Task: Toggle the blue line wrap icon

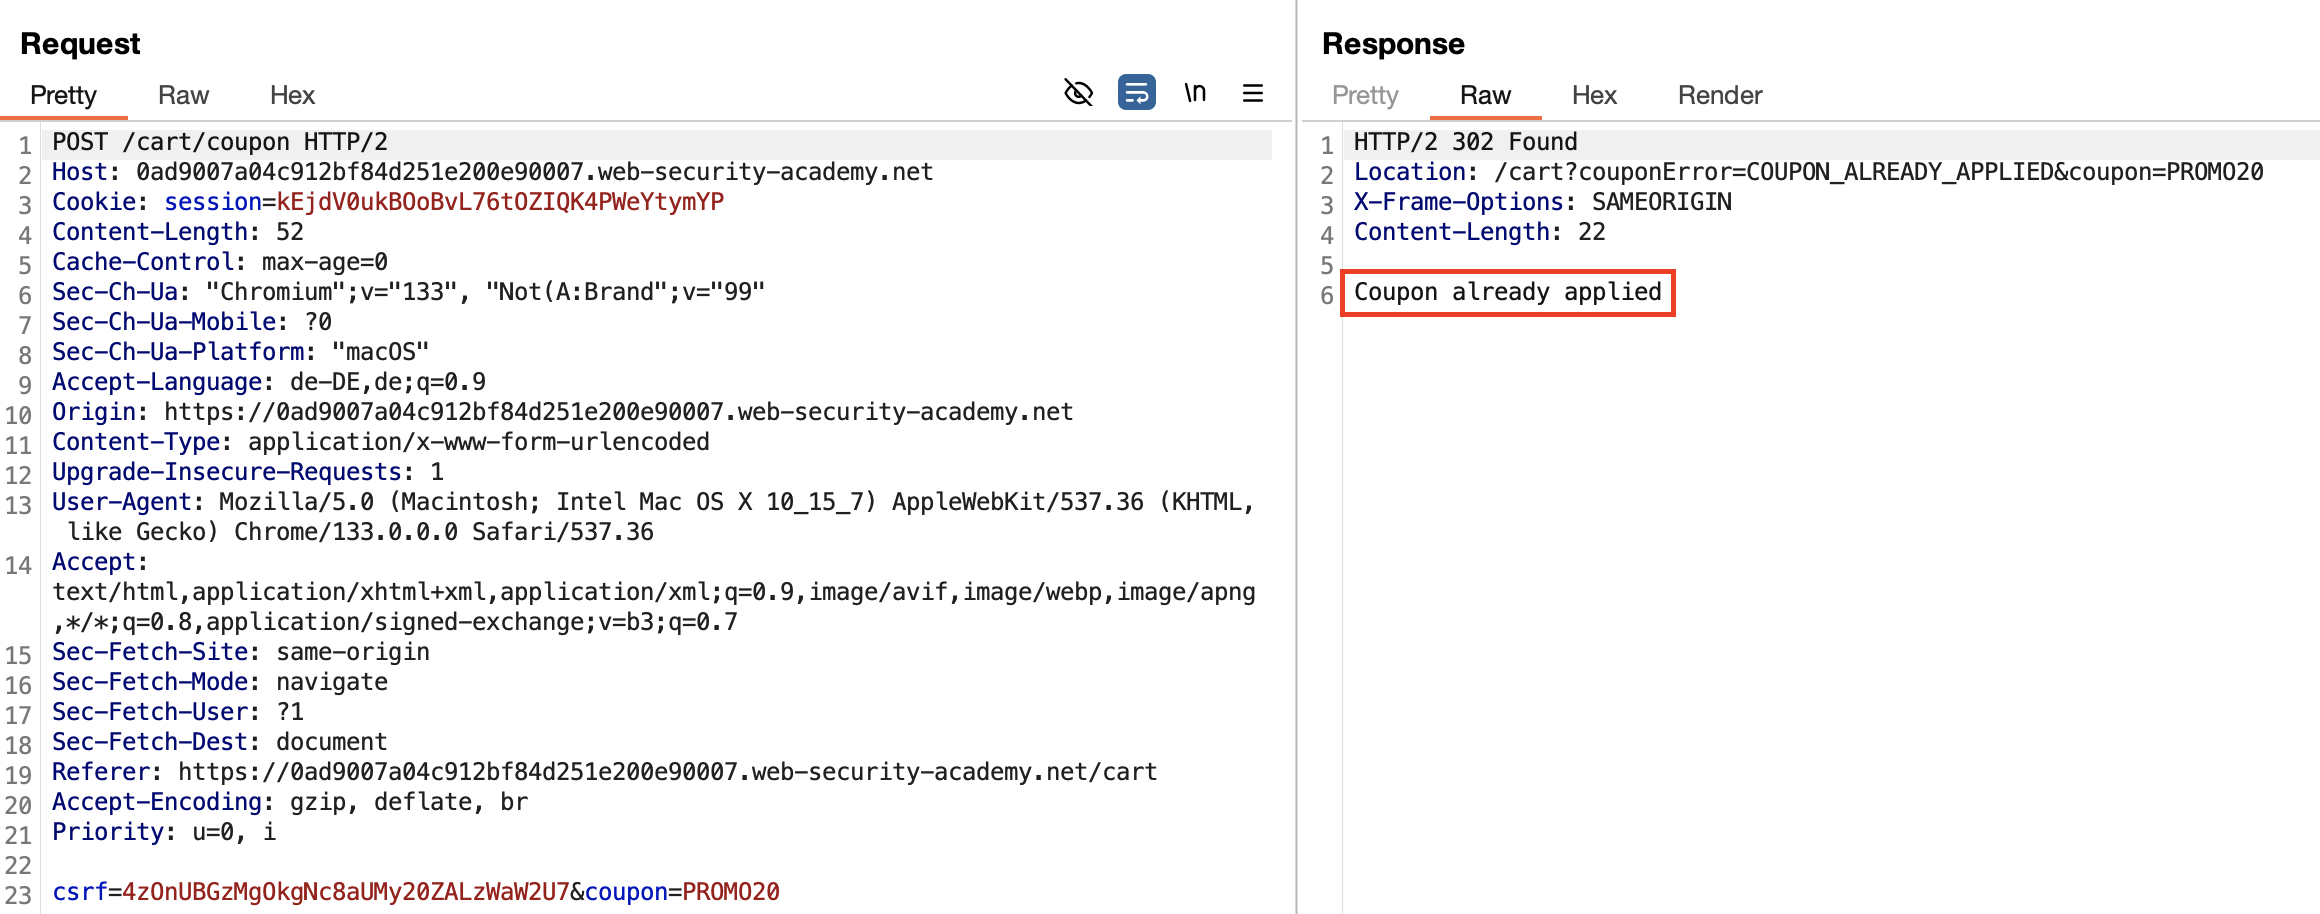Action: click(x=1136, y=93)
